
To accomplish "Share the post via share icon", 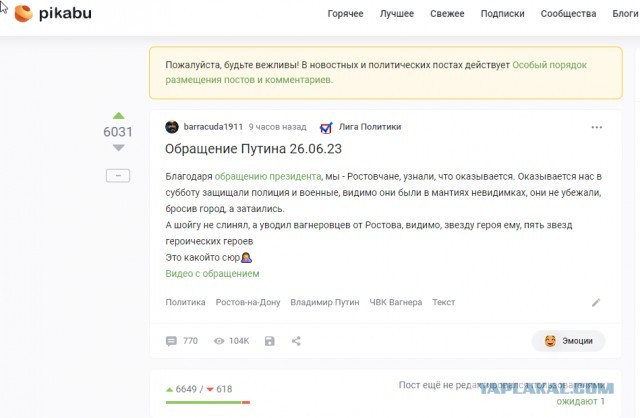I will 296,341.
